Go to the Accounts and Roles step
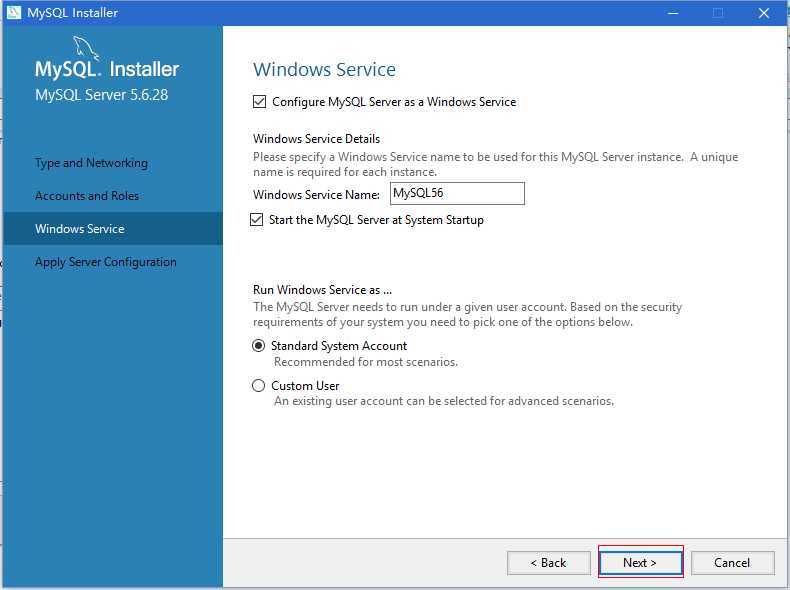790x590 pixels. pos(87,195)
